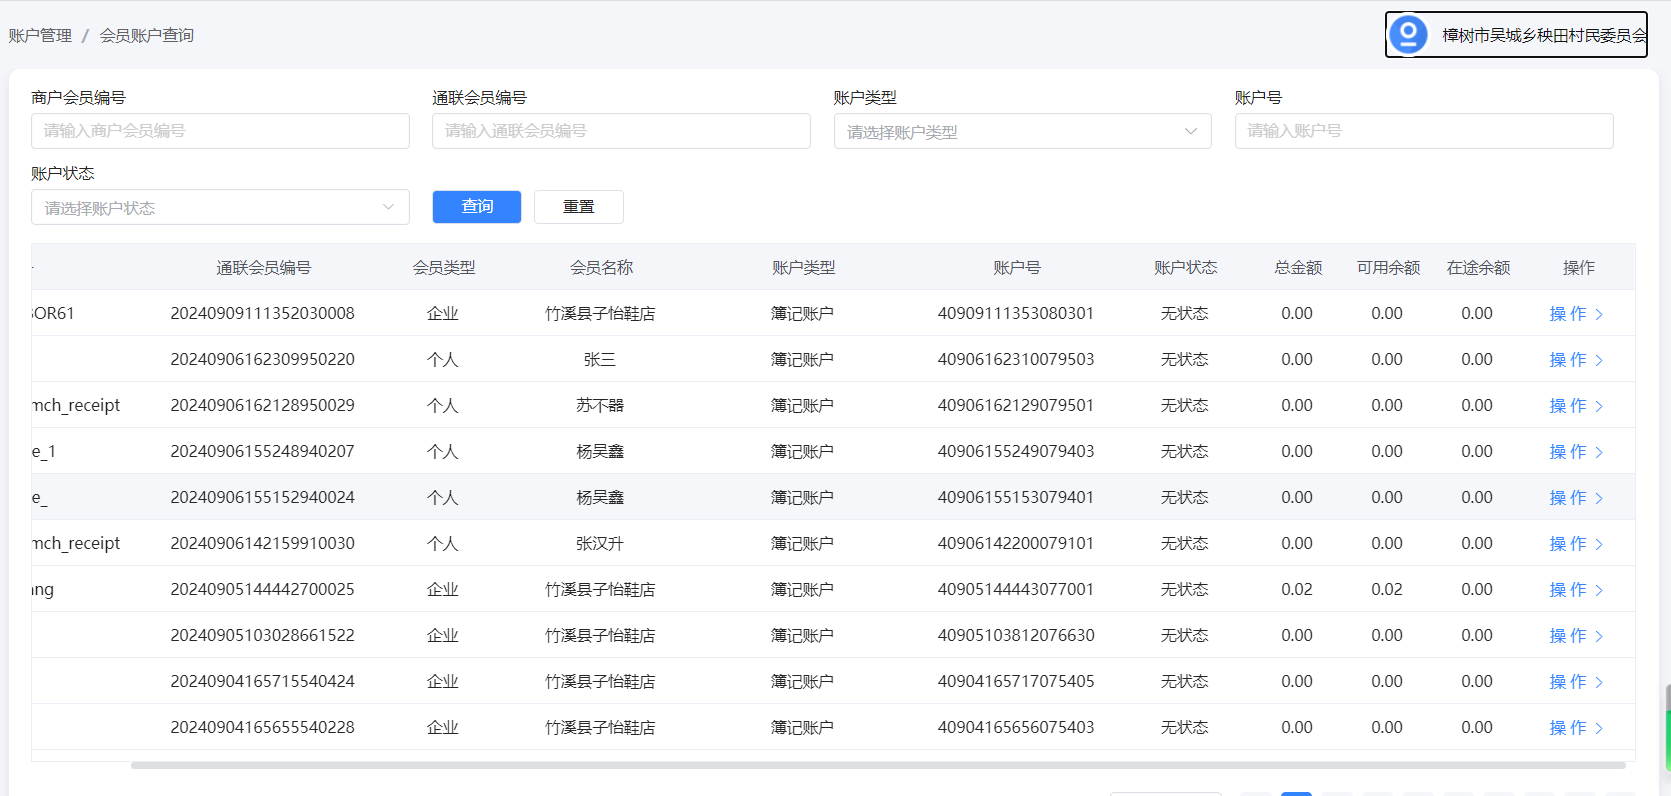Select member number 20240905103028661522
The height and width of the screenshot is (796, 1671).
[263, 635]
